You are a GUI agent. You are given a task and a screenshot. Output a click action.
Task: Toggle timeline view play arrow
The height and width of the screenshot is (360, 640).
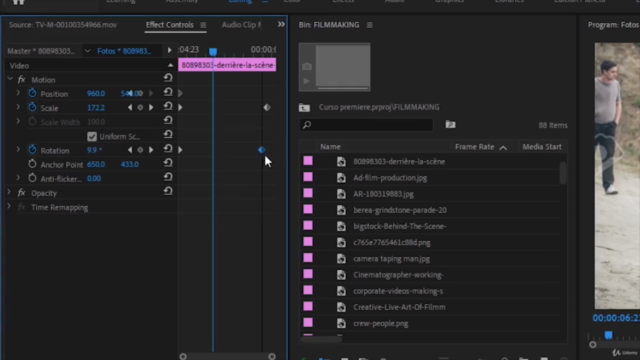click(x=169, y=50)
